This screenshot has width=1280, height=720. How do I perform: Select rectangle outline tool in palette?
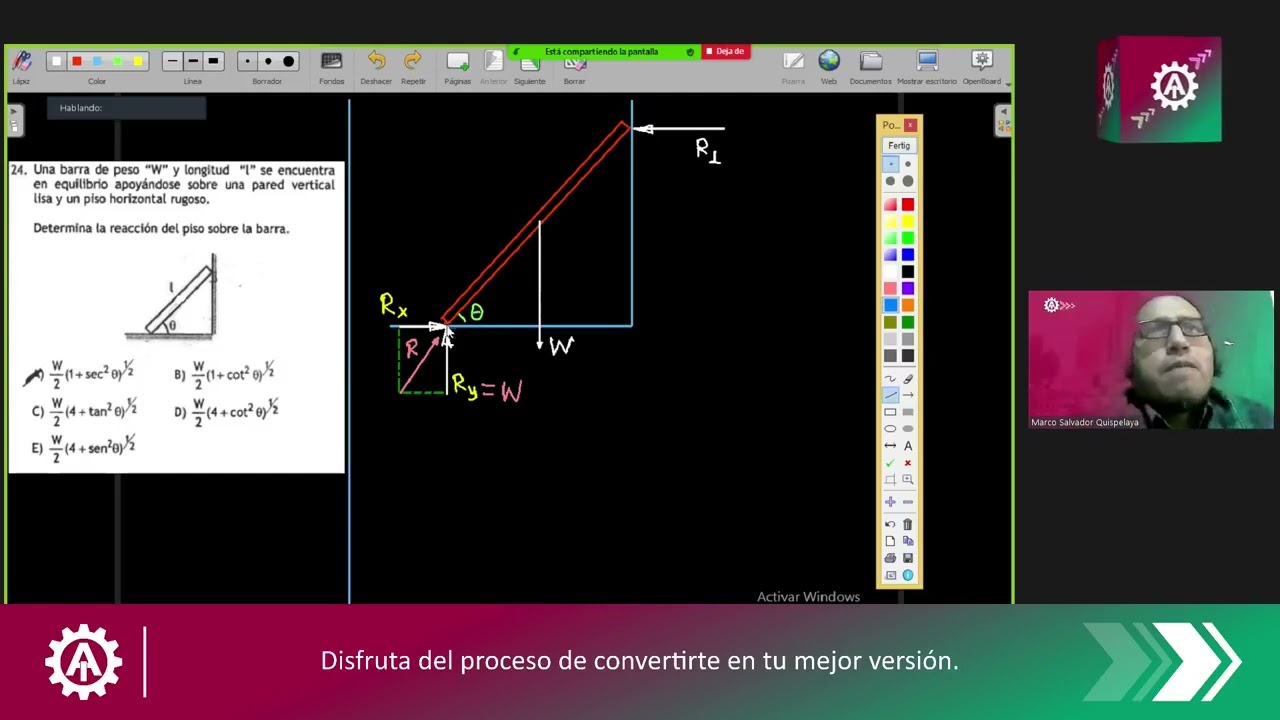click(890, 412)
